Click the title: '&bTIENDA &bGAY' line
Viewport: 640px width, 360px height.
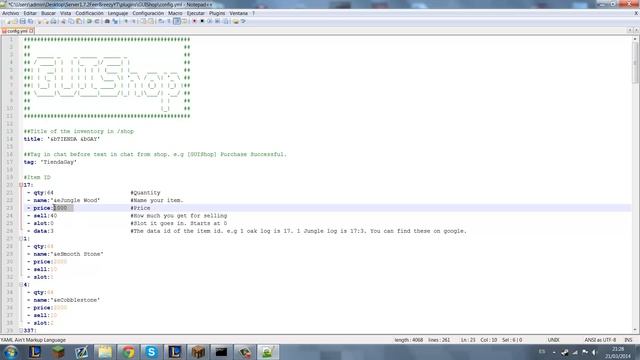coord(62,139)
